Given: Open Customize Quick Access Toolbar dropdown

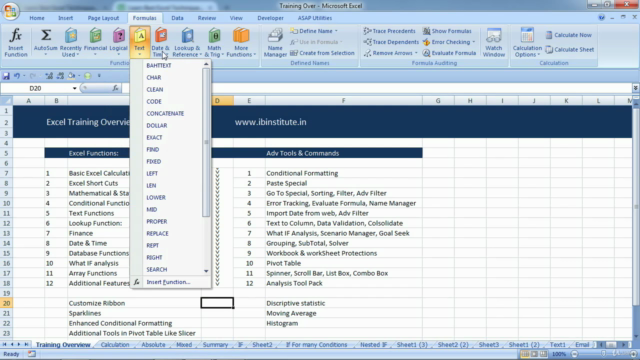Looking at the screenshot, I should [x=99, y=76].
